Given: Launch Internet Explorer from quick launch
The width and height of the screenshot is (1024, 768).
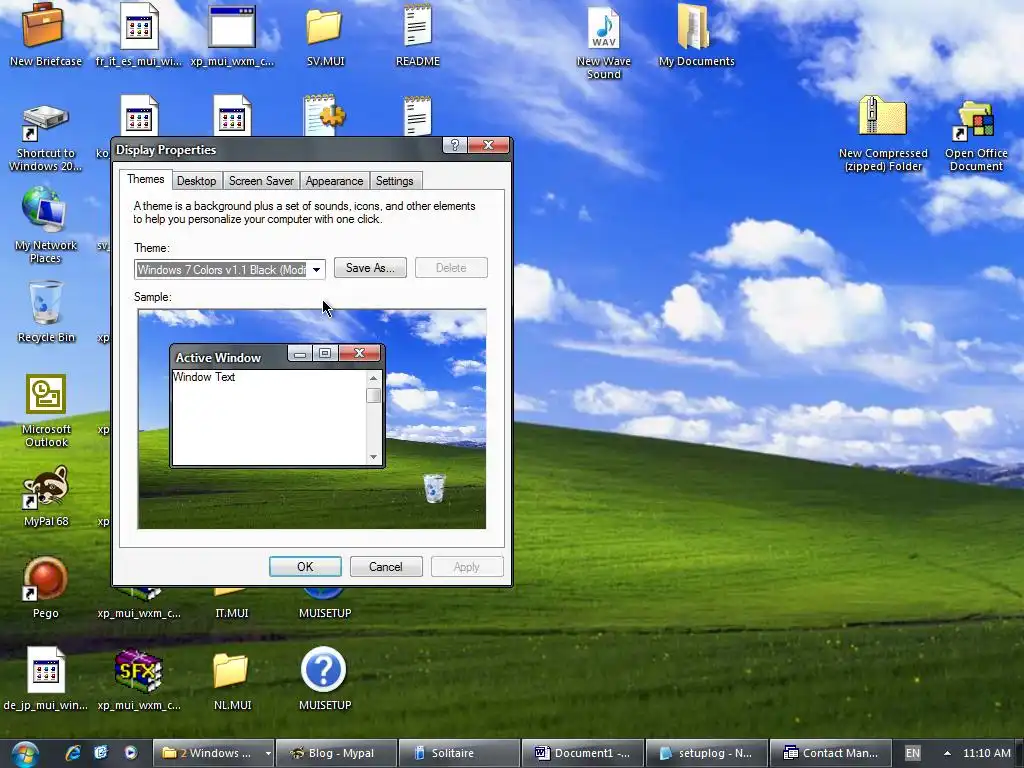Looking at the screenshot, I should [72, 753].
